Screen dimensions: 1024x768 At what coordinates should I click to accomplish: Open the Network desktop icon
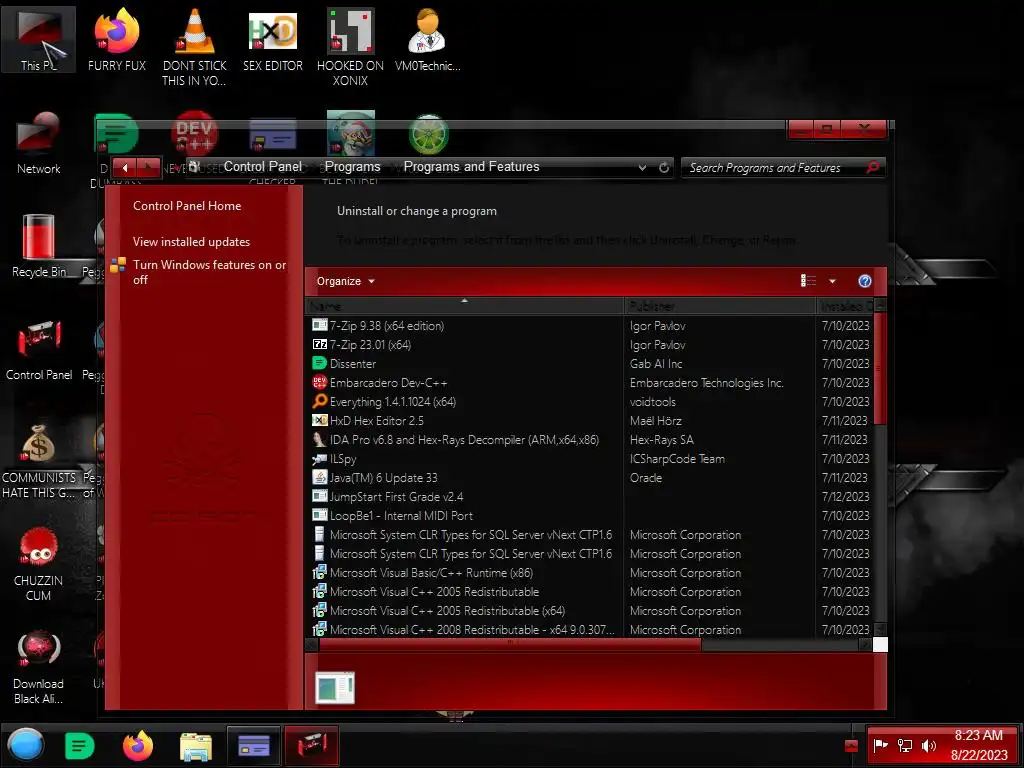tap(39, 142)
